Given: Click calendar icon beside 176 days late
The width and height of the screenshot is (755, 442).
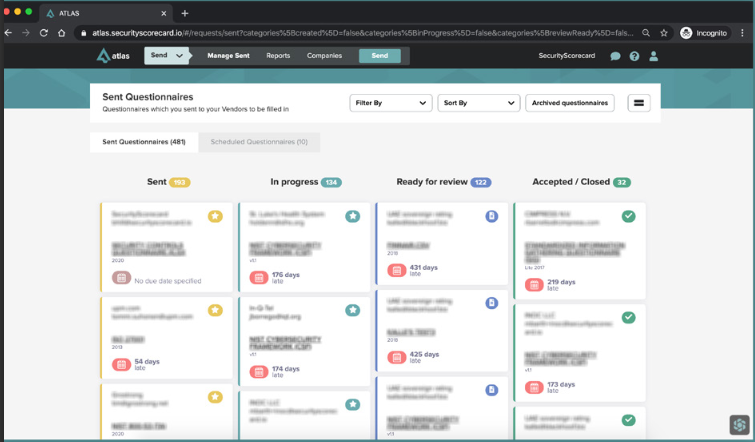Looking at the screenshot, I should click(257, 277).
